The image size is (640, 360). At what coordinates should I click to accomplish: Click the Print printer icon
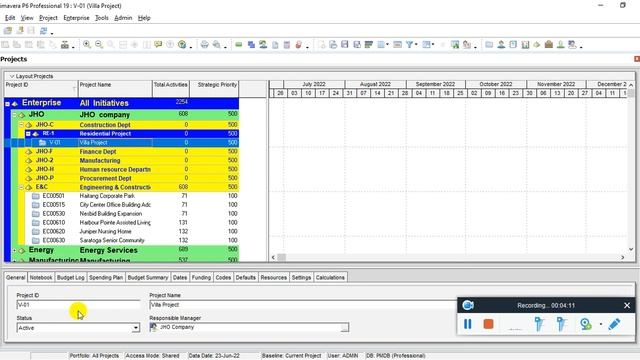point(204,44)
